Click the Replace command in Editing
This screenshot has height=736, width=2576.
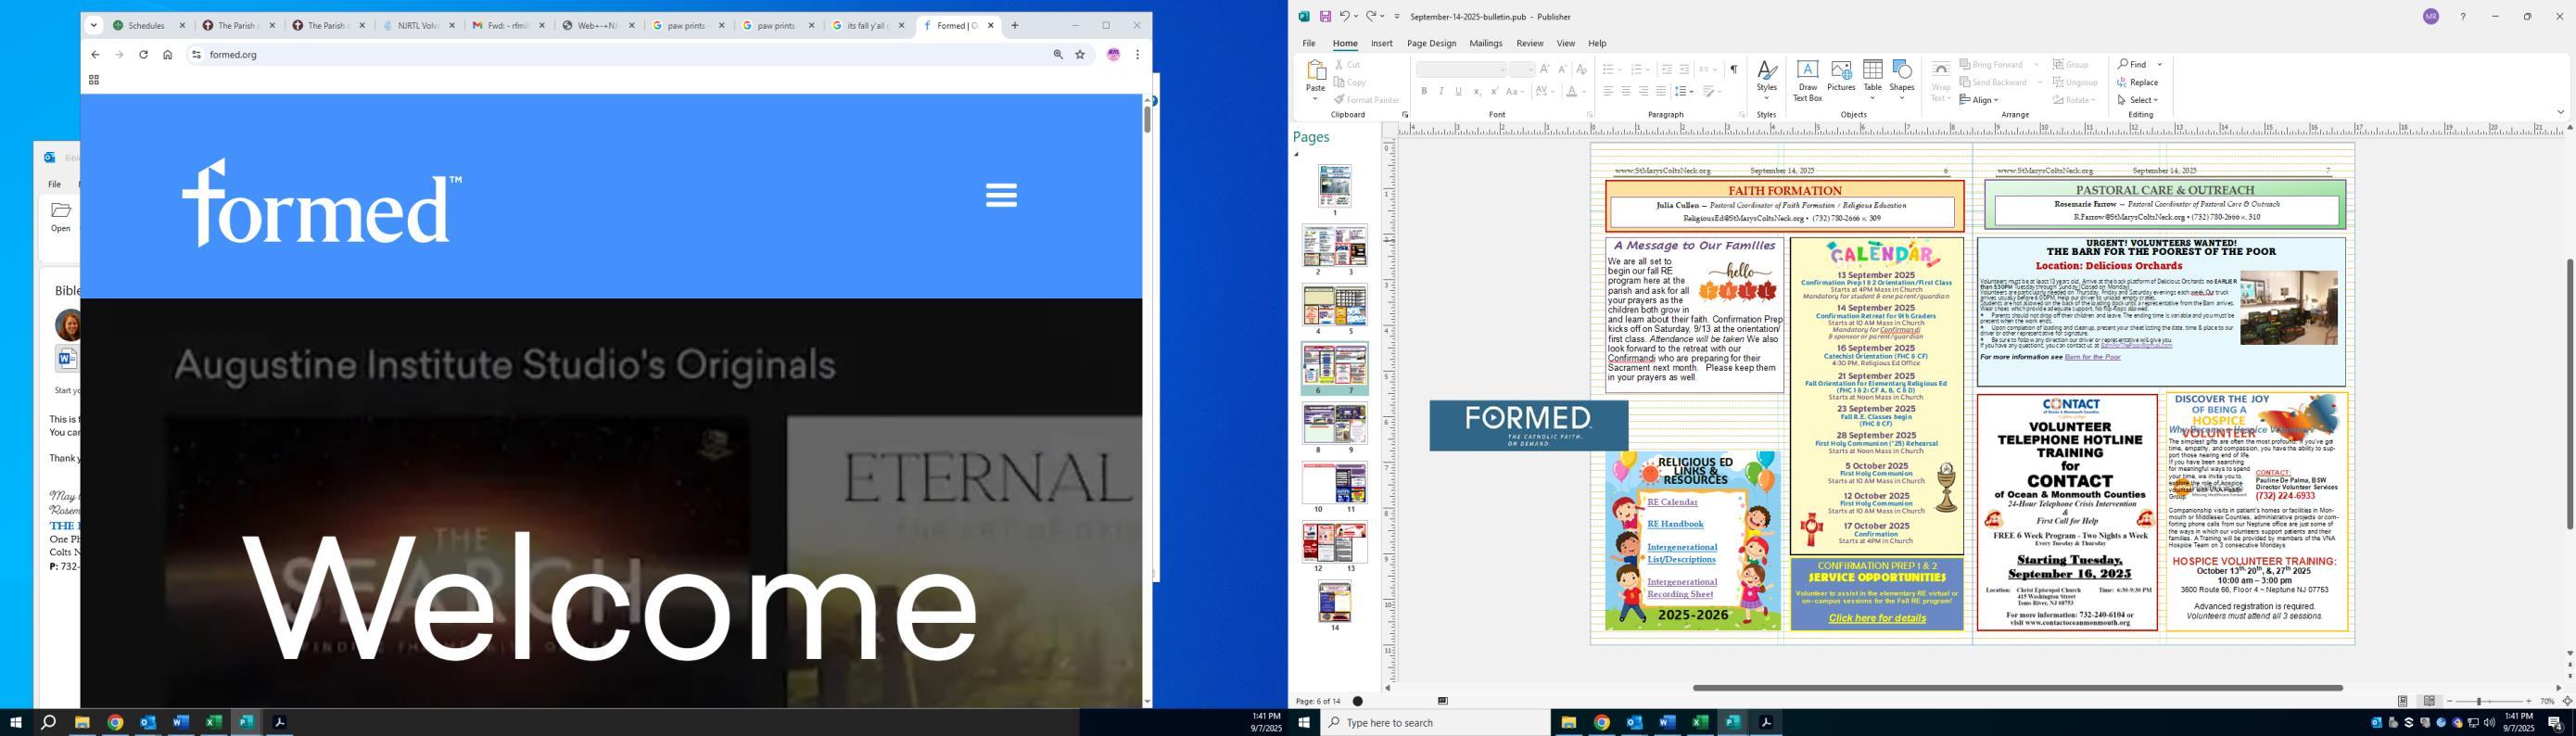pyautogui.click(x=2138, y=83)
